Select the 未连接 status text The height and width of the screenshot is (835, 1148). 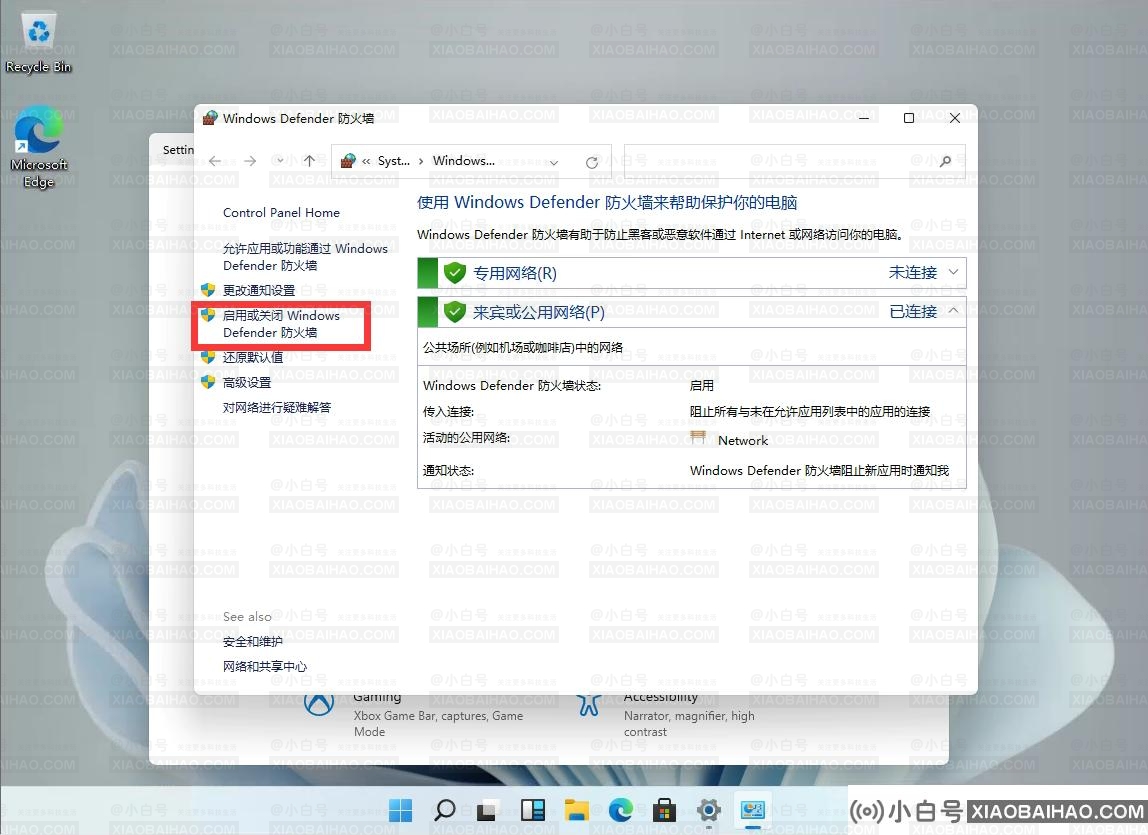click(912, 272)
